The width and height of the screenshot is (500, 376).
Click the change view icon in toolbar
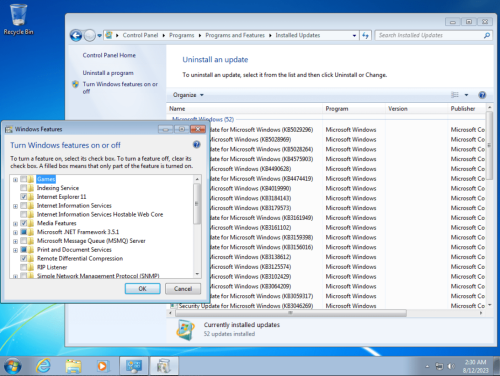(455, 95)
